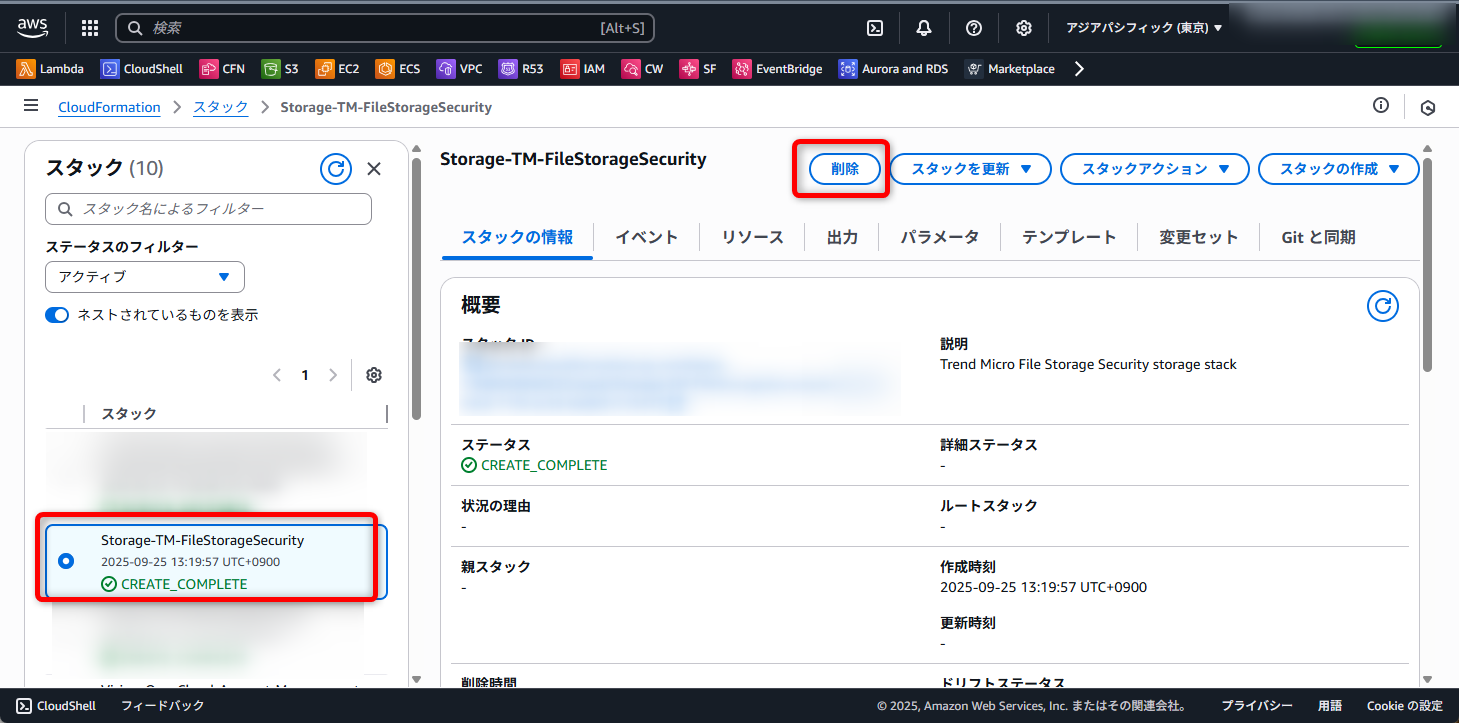Viewport: 1459px width, 723px height.
Task: Click the 削除 button
Action: tap(845, 169)
